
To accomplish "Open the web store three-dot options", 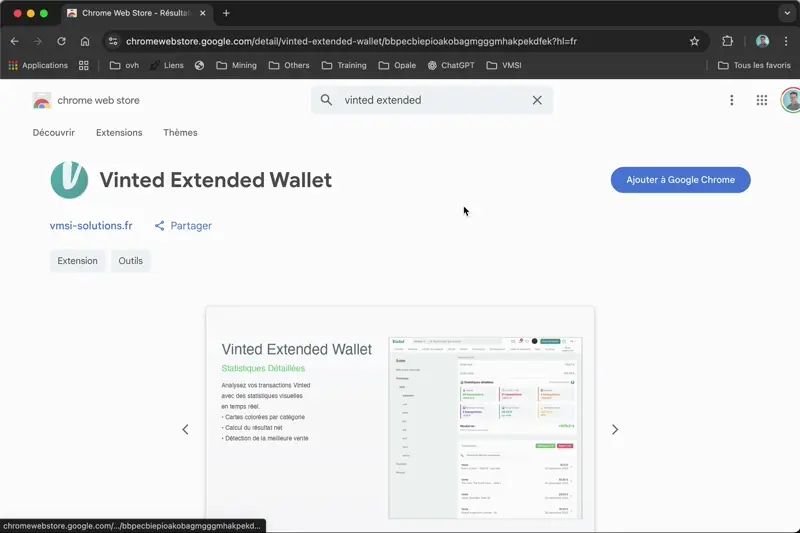I will 732,100.
